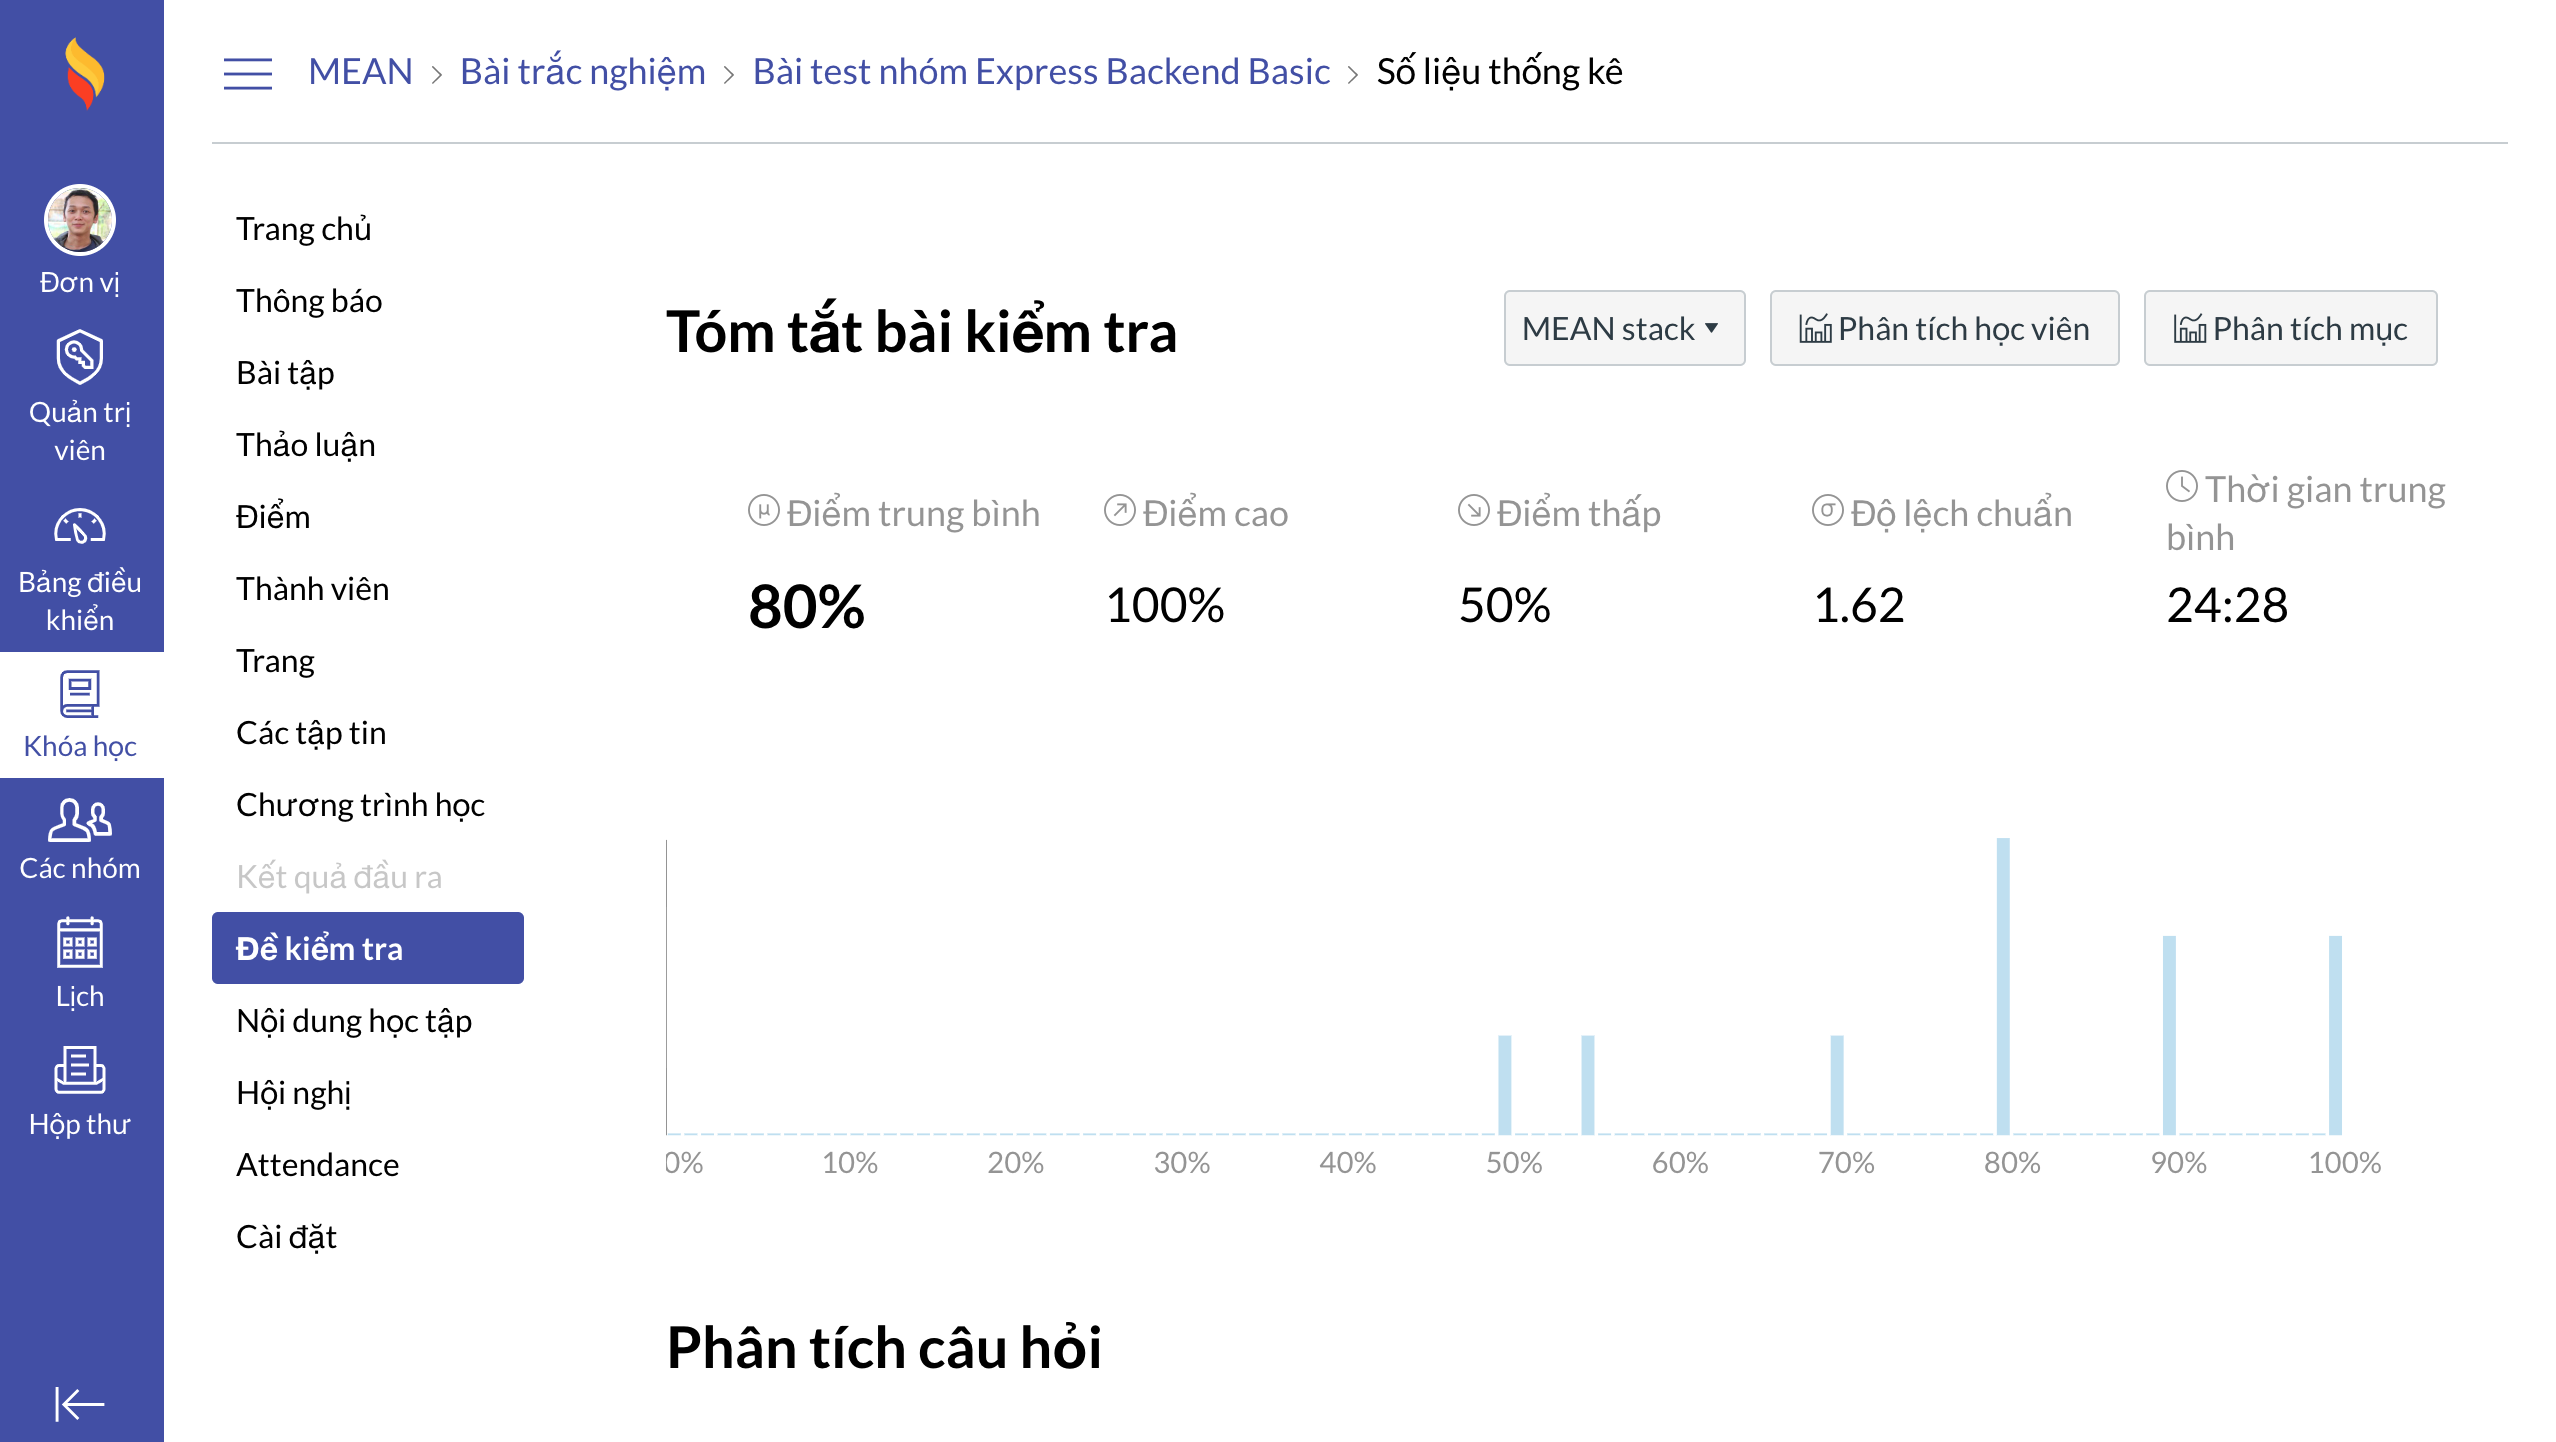Open Khóa học courses icon

tap(80, 695)
